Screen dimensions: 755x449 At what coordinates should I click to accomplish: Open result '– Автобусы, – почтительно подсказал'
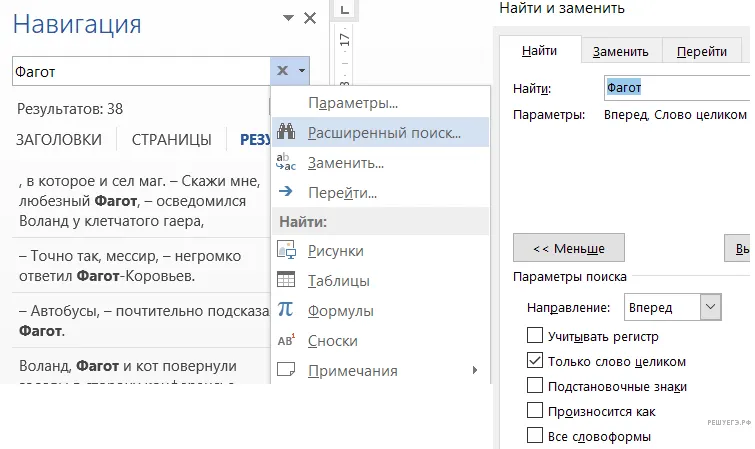(x=141, y=320)
